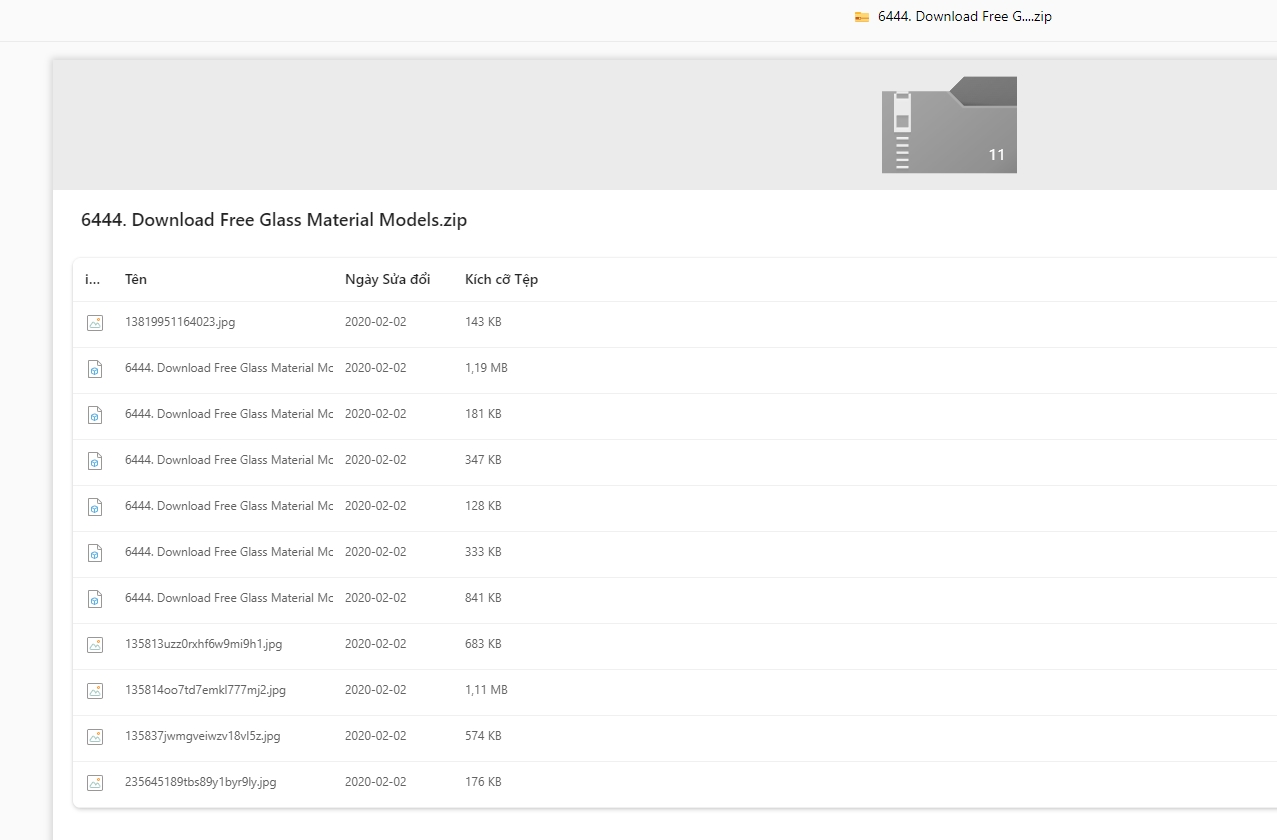Select the Glass Material file sized 333 KB
Screen dimensions: 1277x840
coord(229,552)
